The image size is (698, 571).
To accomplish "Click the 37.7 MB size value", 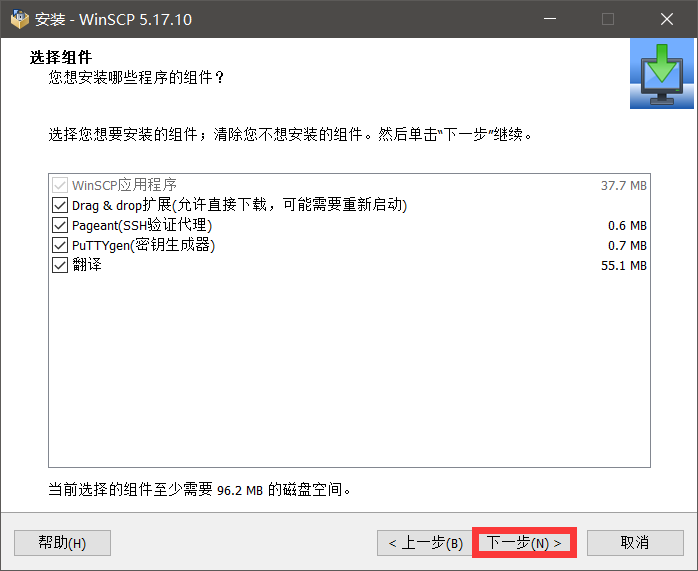I will click(x=624, y=186).
